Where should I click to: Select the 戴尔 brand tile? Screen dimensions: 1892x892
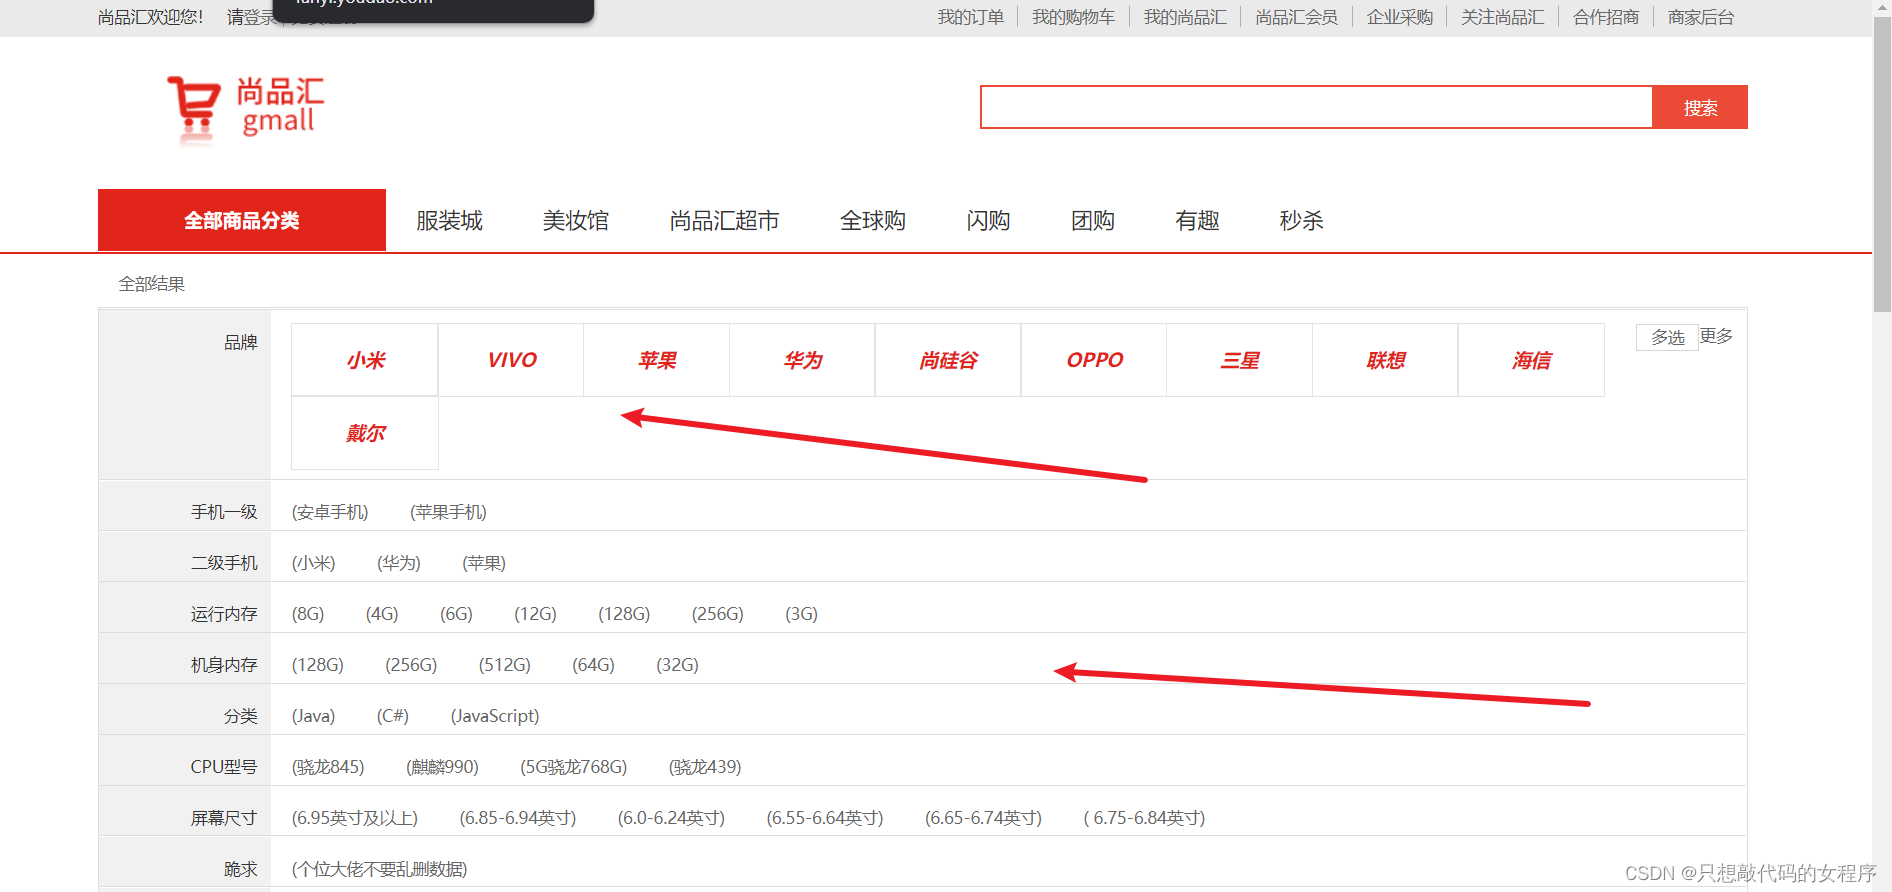365,433
